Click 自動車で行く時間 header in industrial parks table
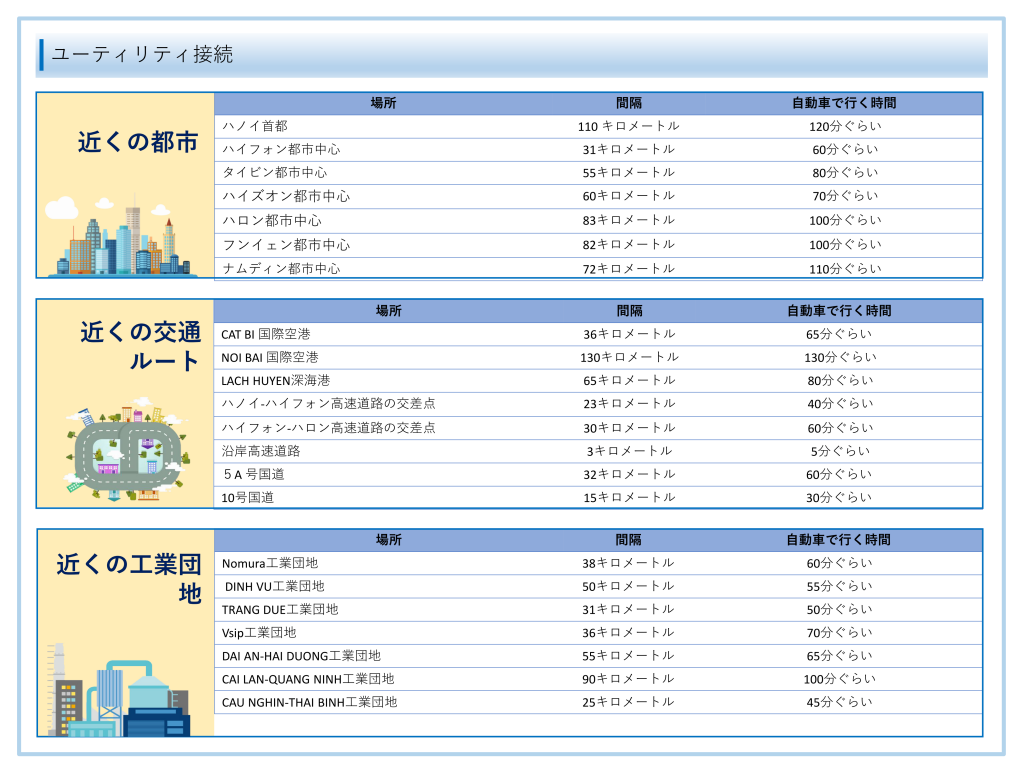 point(839,540)
